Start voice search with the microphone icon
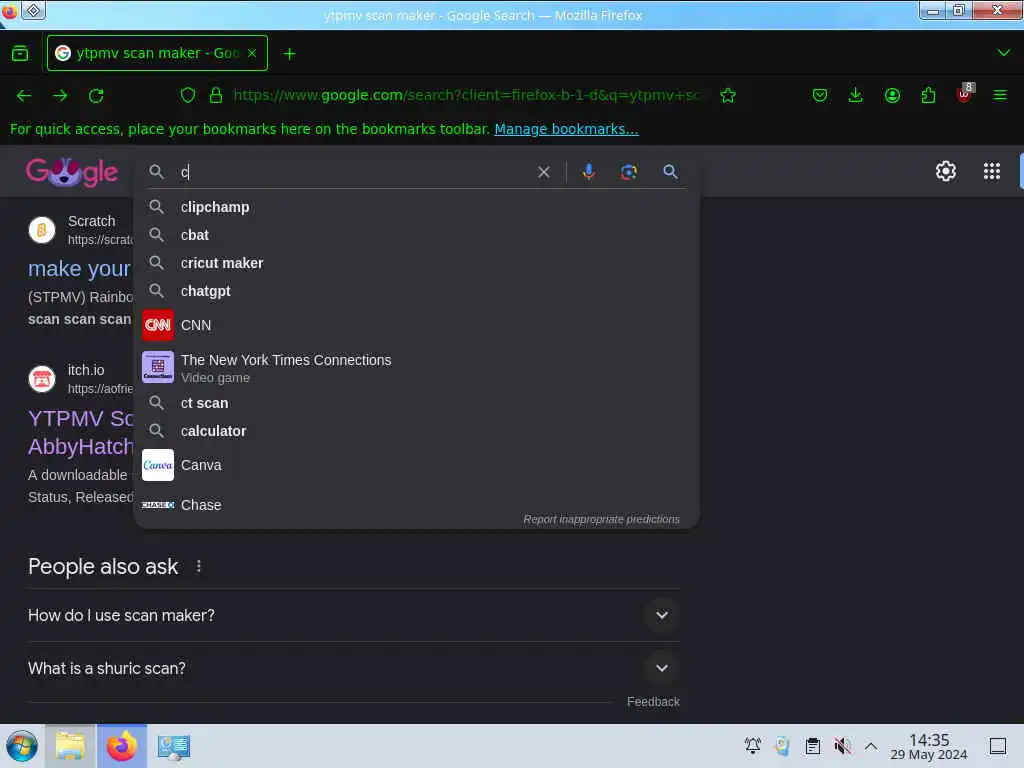Screen dimensions: 1024x768 588,172
